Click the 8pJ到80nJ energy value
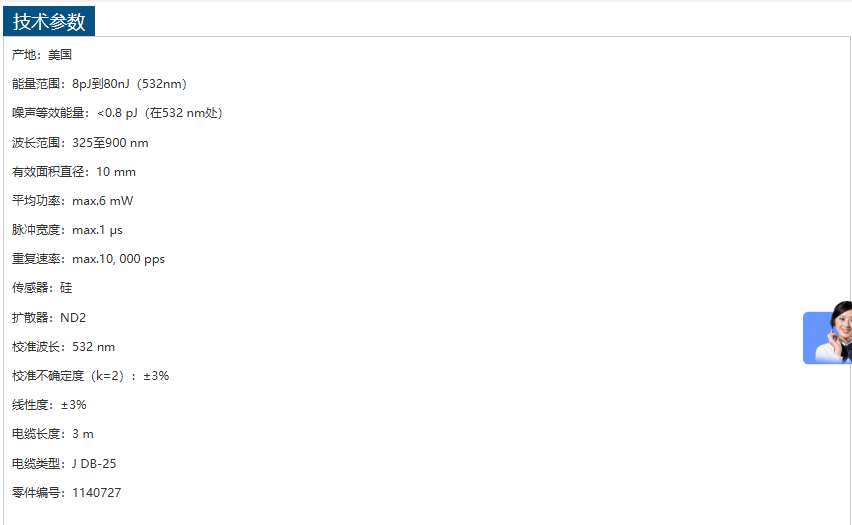This screenshot has width=852, height=525. pyautogui.click(x=104, y=84)
